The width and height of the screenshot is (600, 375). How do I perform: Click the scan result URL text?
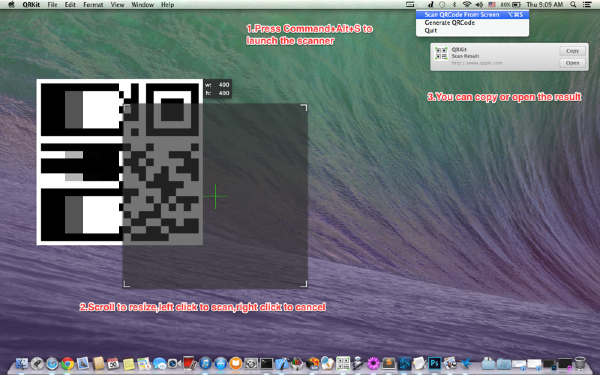tap(477, 63)
